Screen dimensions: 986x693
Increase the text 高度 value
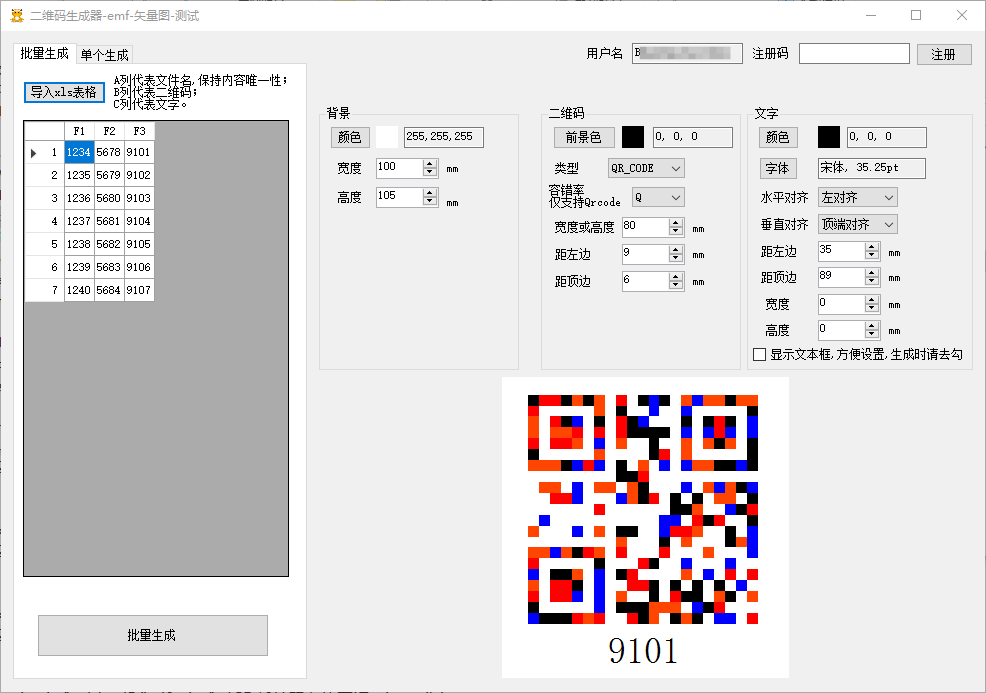coord(872,326)
